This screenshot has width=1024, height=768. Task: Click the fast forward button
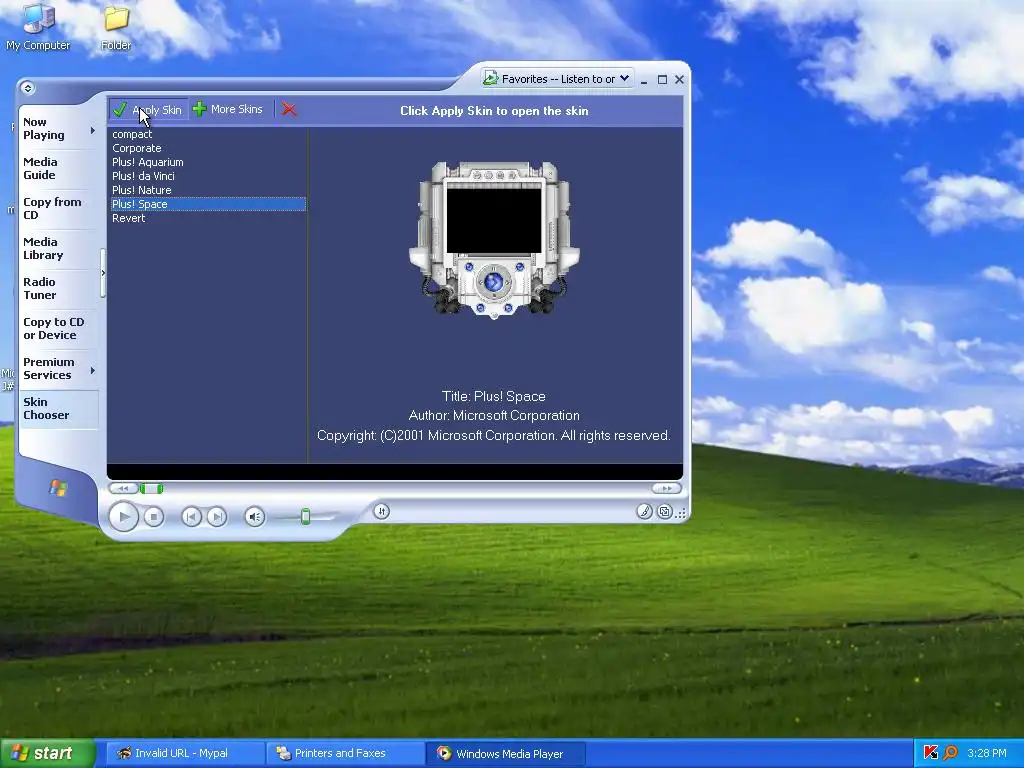[666, 488]
